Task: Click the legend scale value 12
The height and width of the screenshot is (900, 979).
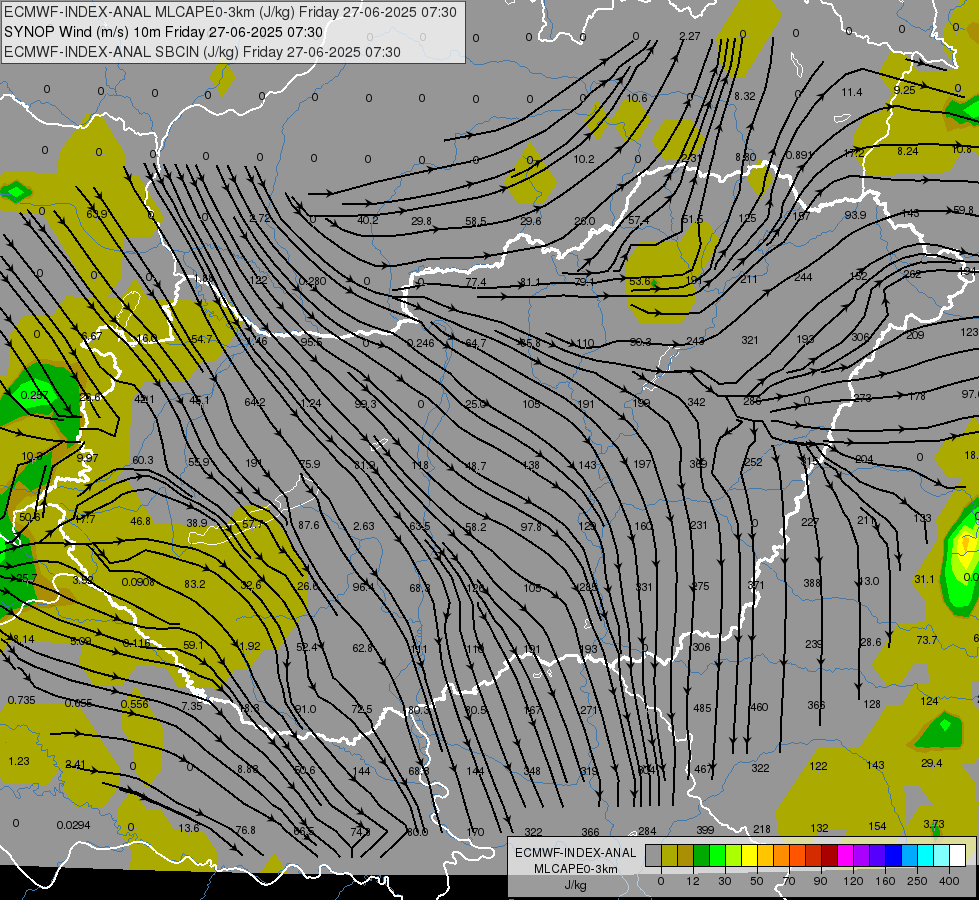Action: (692, 881)
